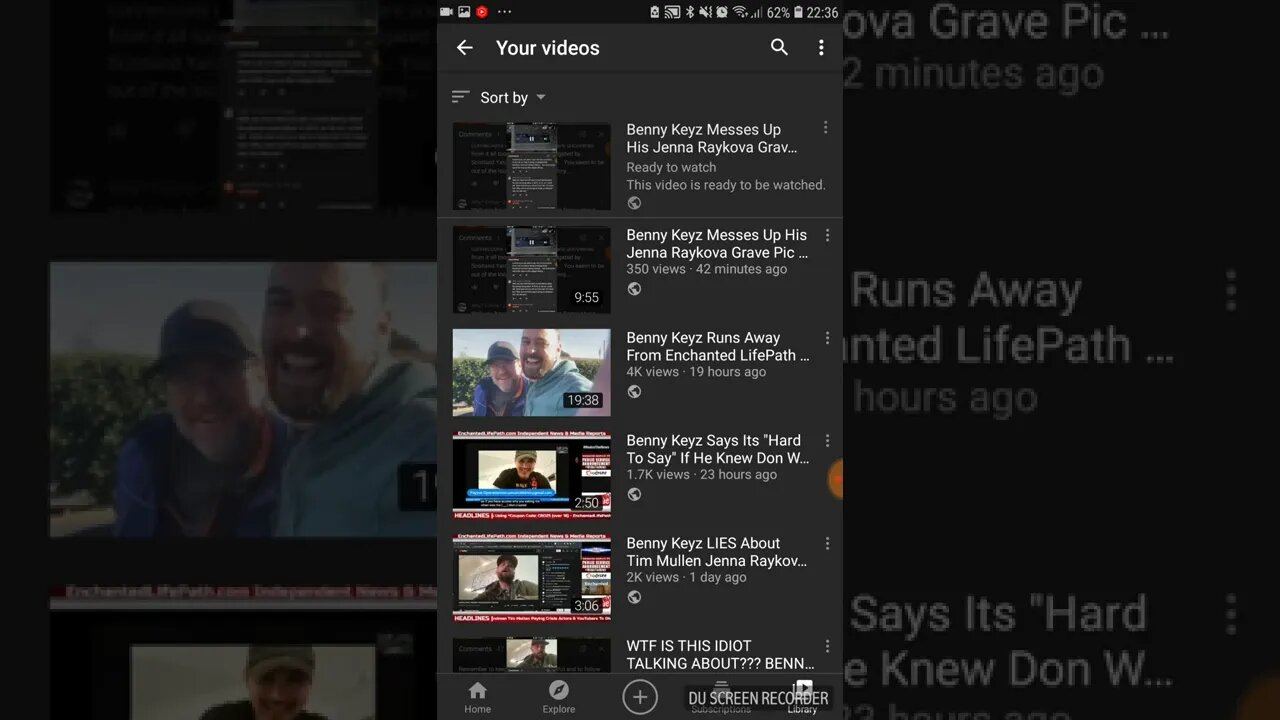Open options for the Ready to watch video
Viewport: 1280px width, 720px height.
click(825, 128)
